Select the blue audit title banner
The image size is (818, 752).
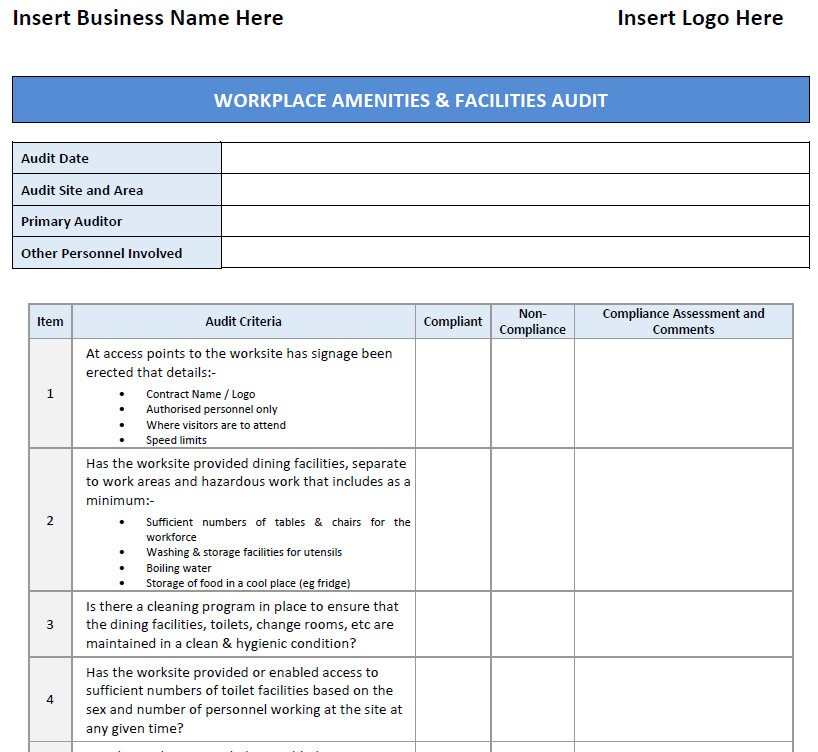(x=409, y=100)
